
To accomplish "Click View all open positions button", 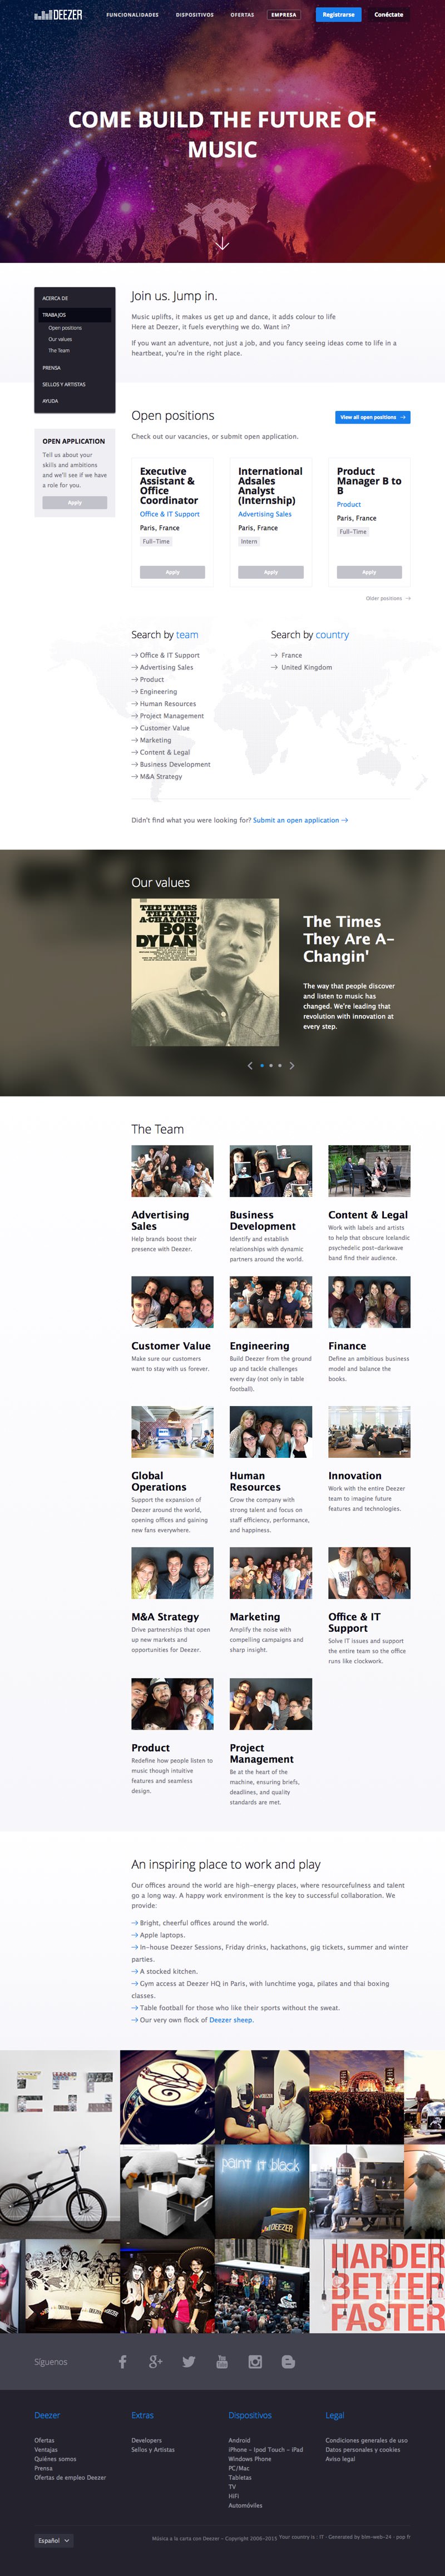I will tap(372, 417).
